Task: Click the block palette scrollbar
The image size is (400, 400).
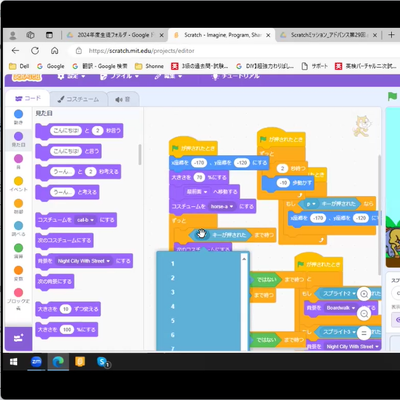Action: (x=140, y=154)
